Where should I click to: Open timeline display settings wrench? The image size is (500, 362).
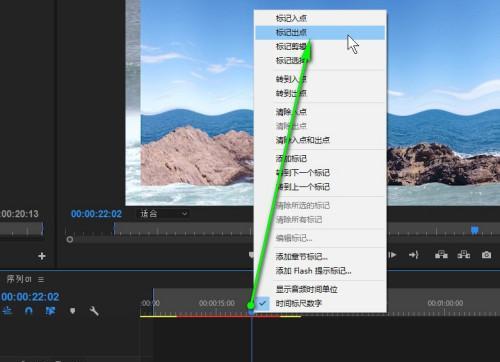[94, 311]
